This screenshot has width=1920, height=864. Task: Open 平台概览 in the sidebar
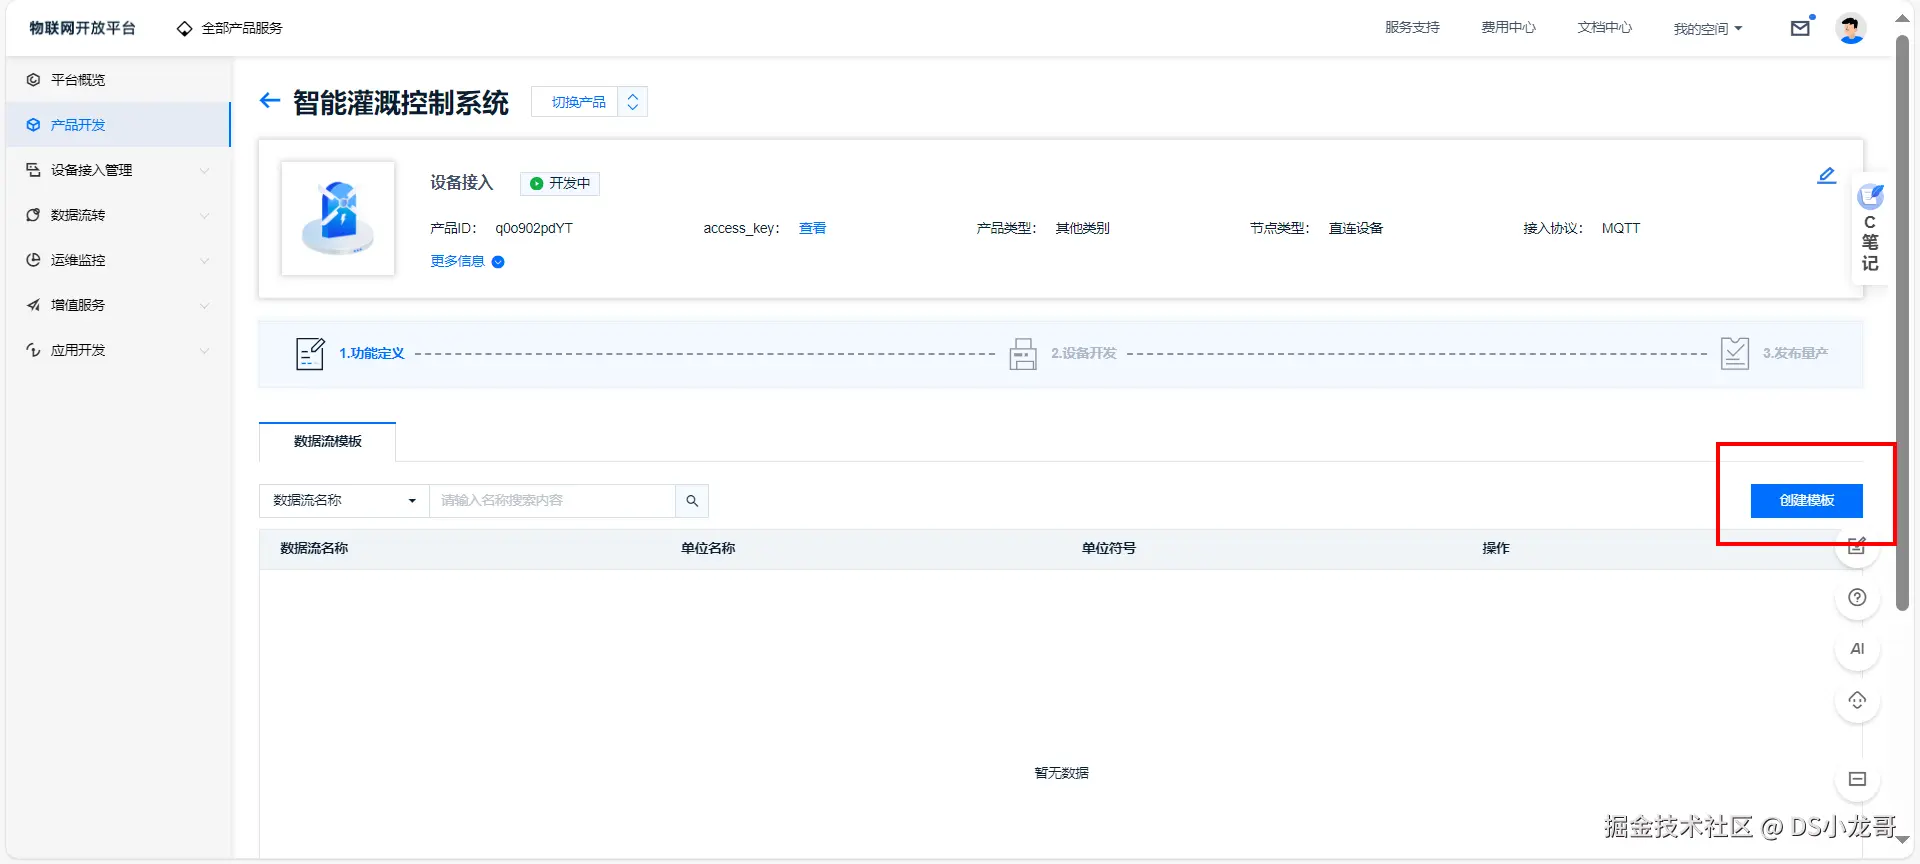click(x=118, y=80)
